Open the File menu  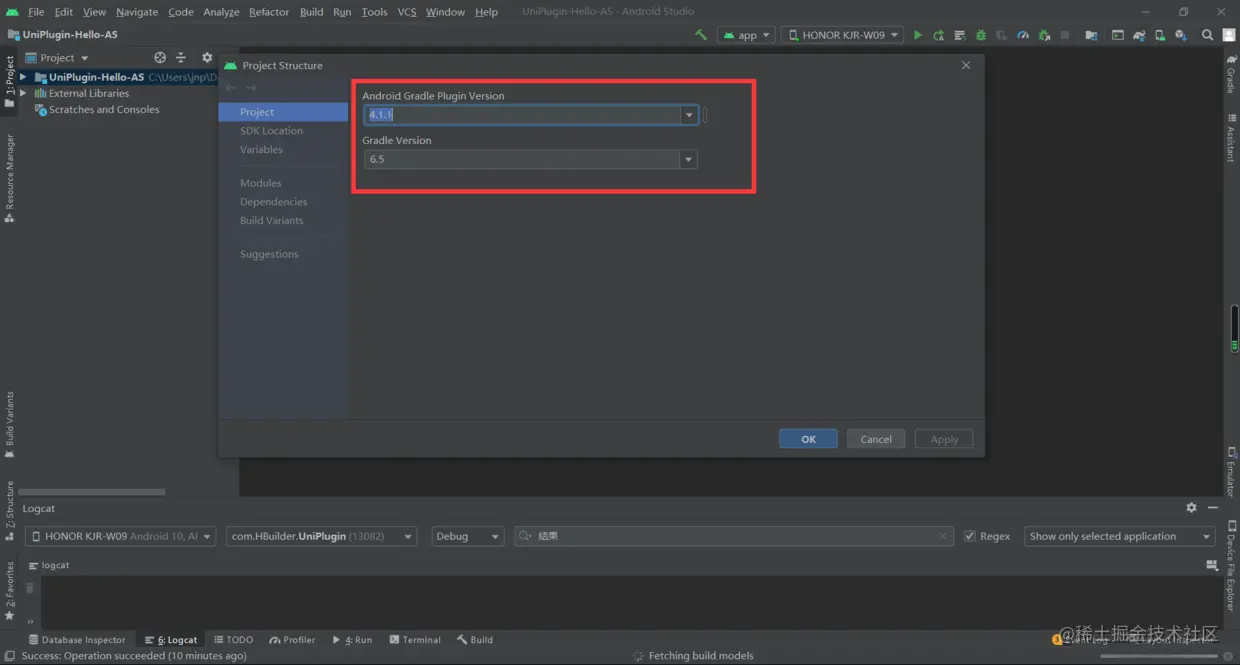tap(36, 12)
